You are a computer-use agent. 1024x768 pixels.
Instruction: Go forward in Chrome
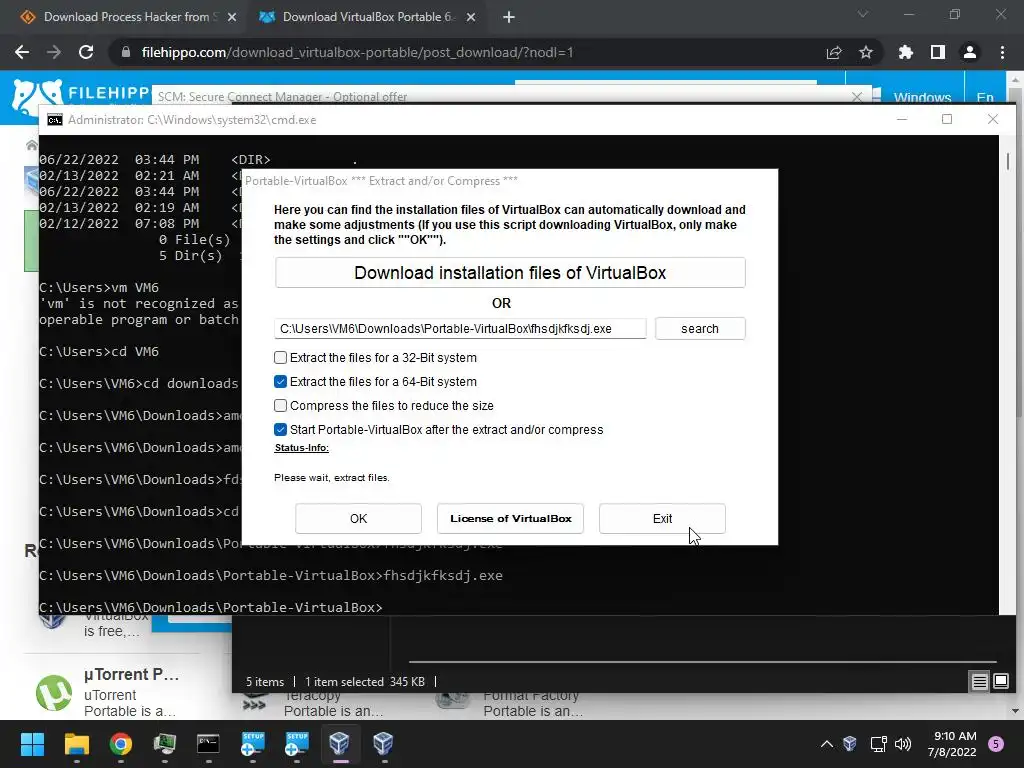(x=54, y=52)
